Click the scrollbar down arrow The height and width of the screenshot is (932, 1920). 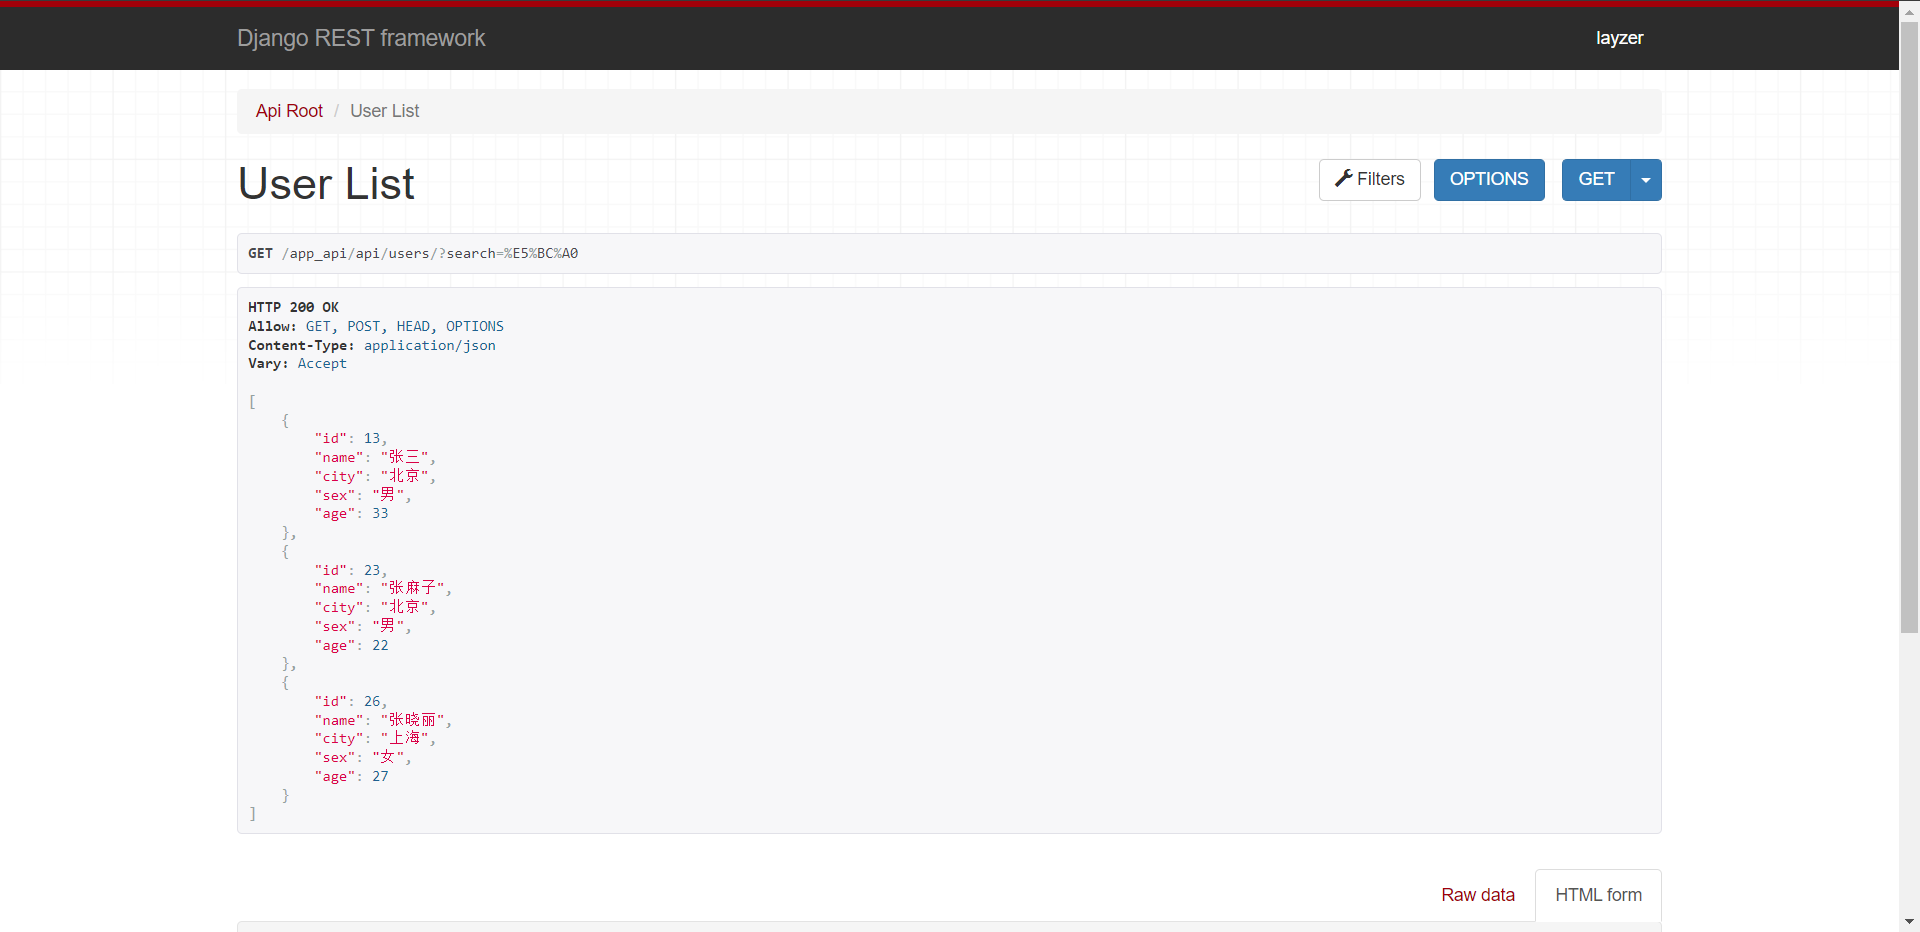[x=1909, y=922]
